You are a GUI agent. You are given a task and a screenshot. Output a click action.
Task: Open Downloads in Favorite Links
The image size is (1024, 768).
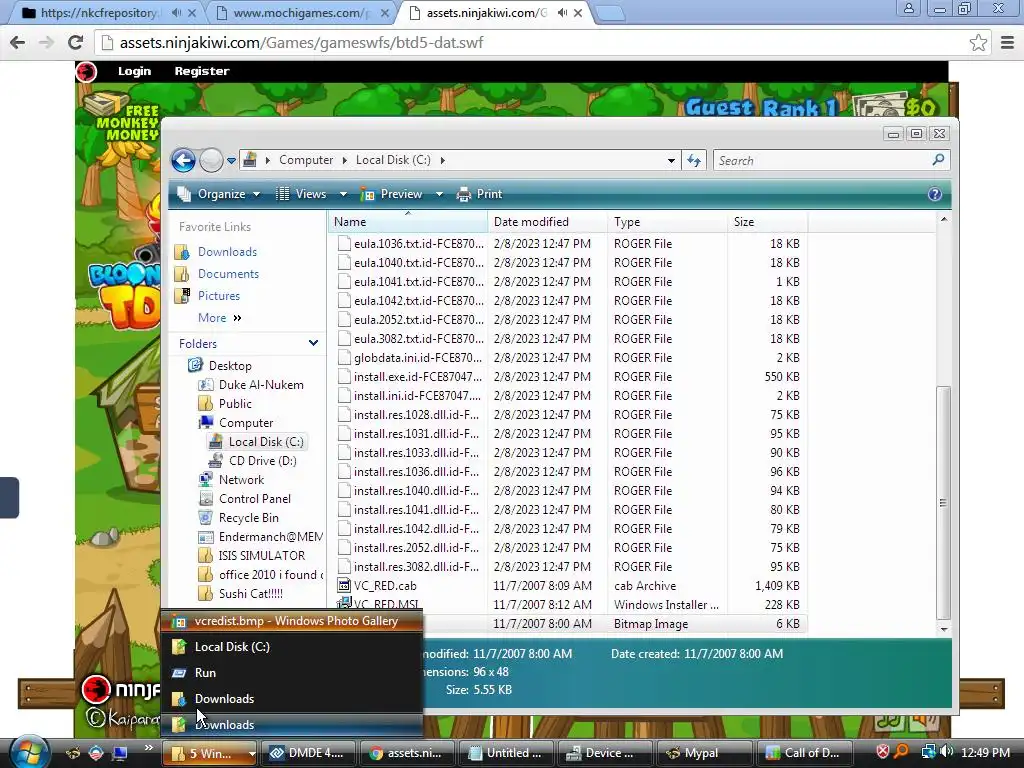point(227,251)
